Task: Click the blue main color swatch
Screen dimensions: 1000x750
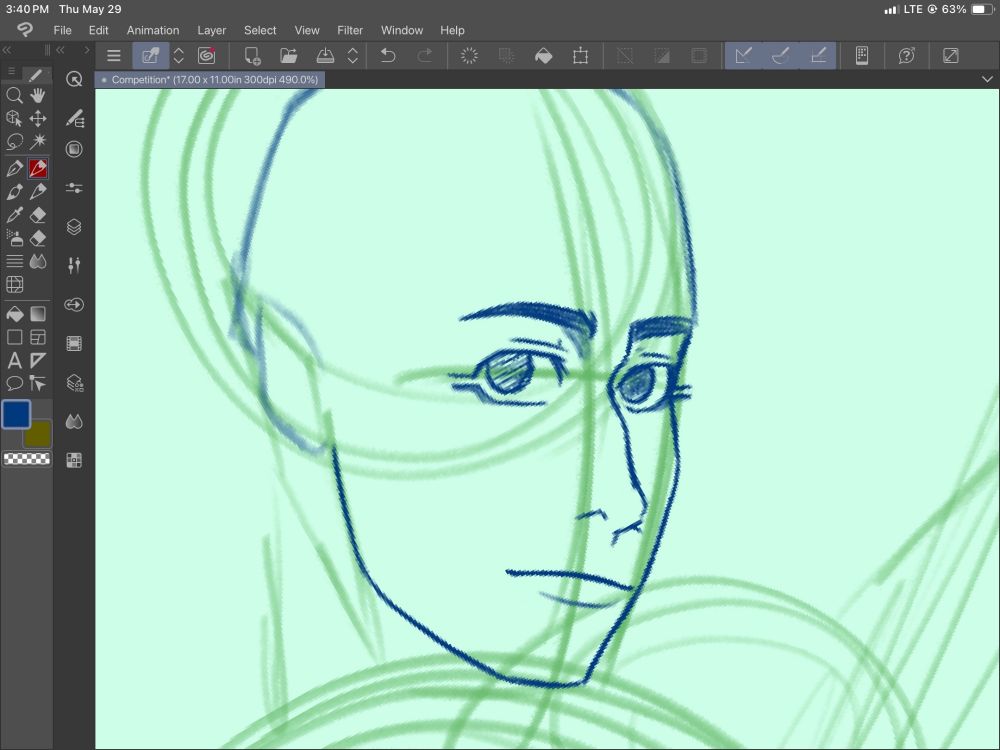Action: point(16,414)
